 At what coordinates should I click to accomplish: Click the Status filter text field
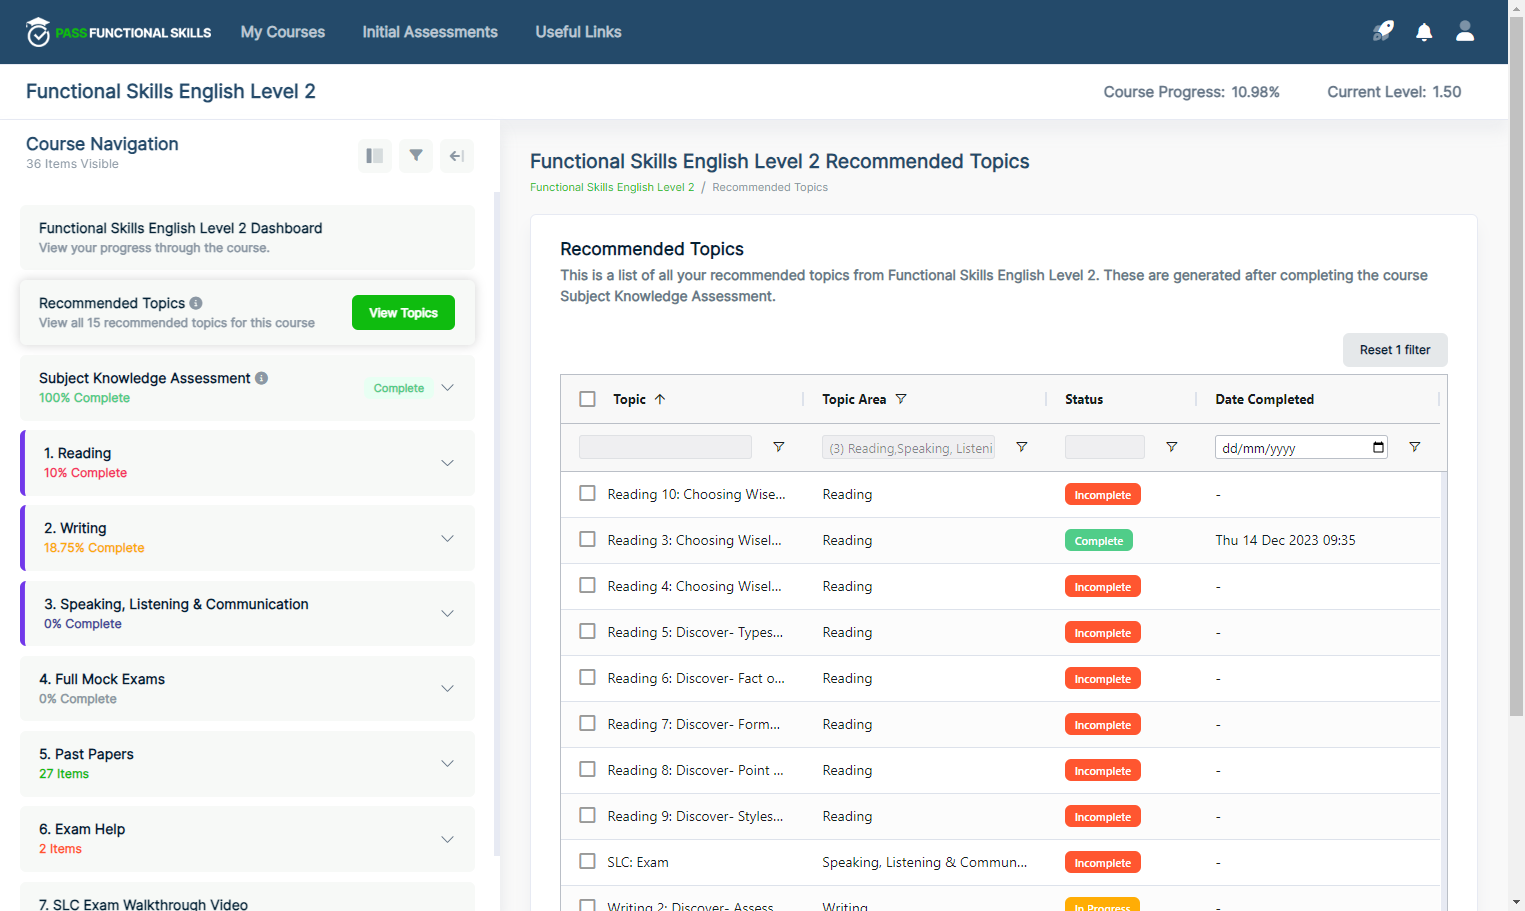pos(1105,447)
